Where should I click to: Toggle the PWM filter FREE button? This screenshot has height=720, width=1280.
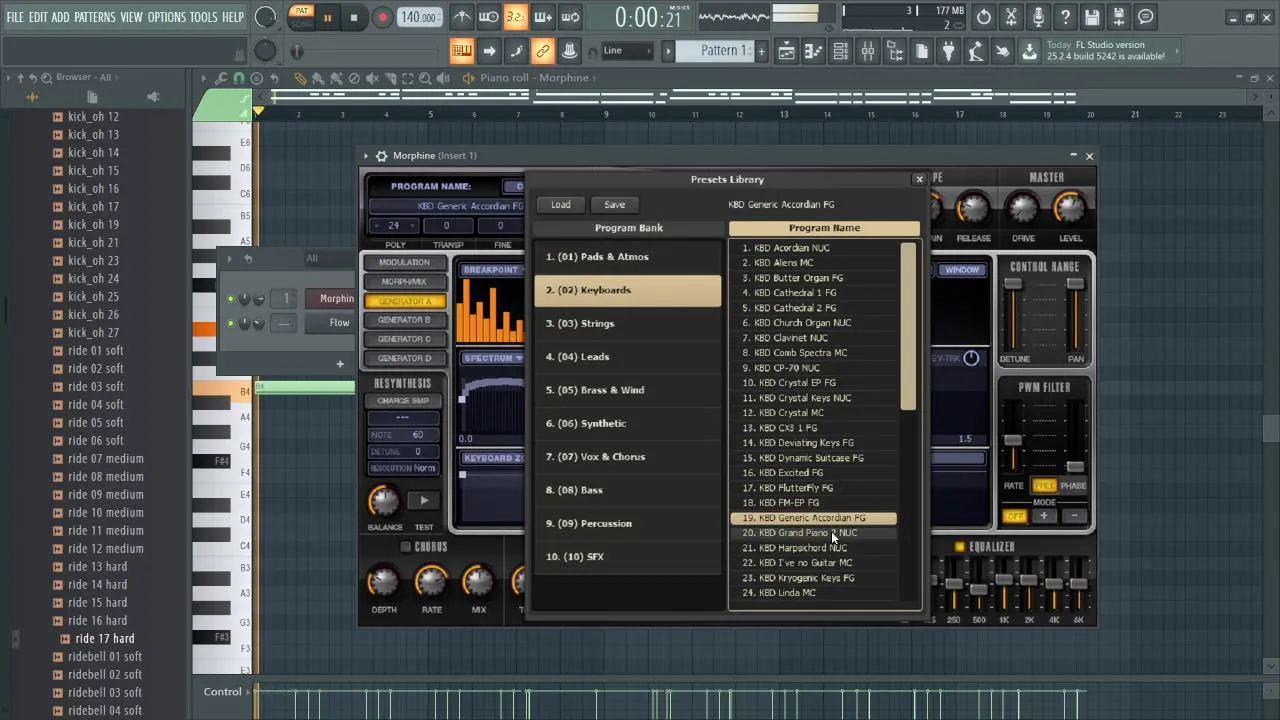[x=1044, y=485]
